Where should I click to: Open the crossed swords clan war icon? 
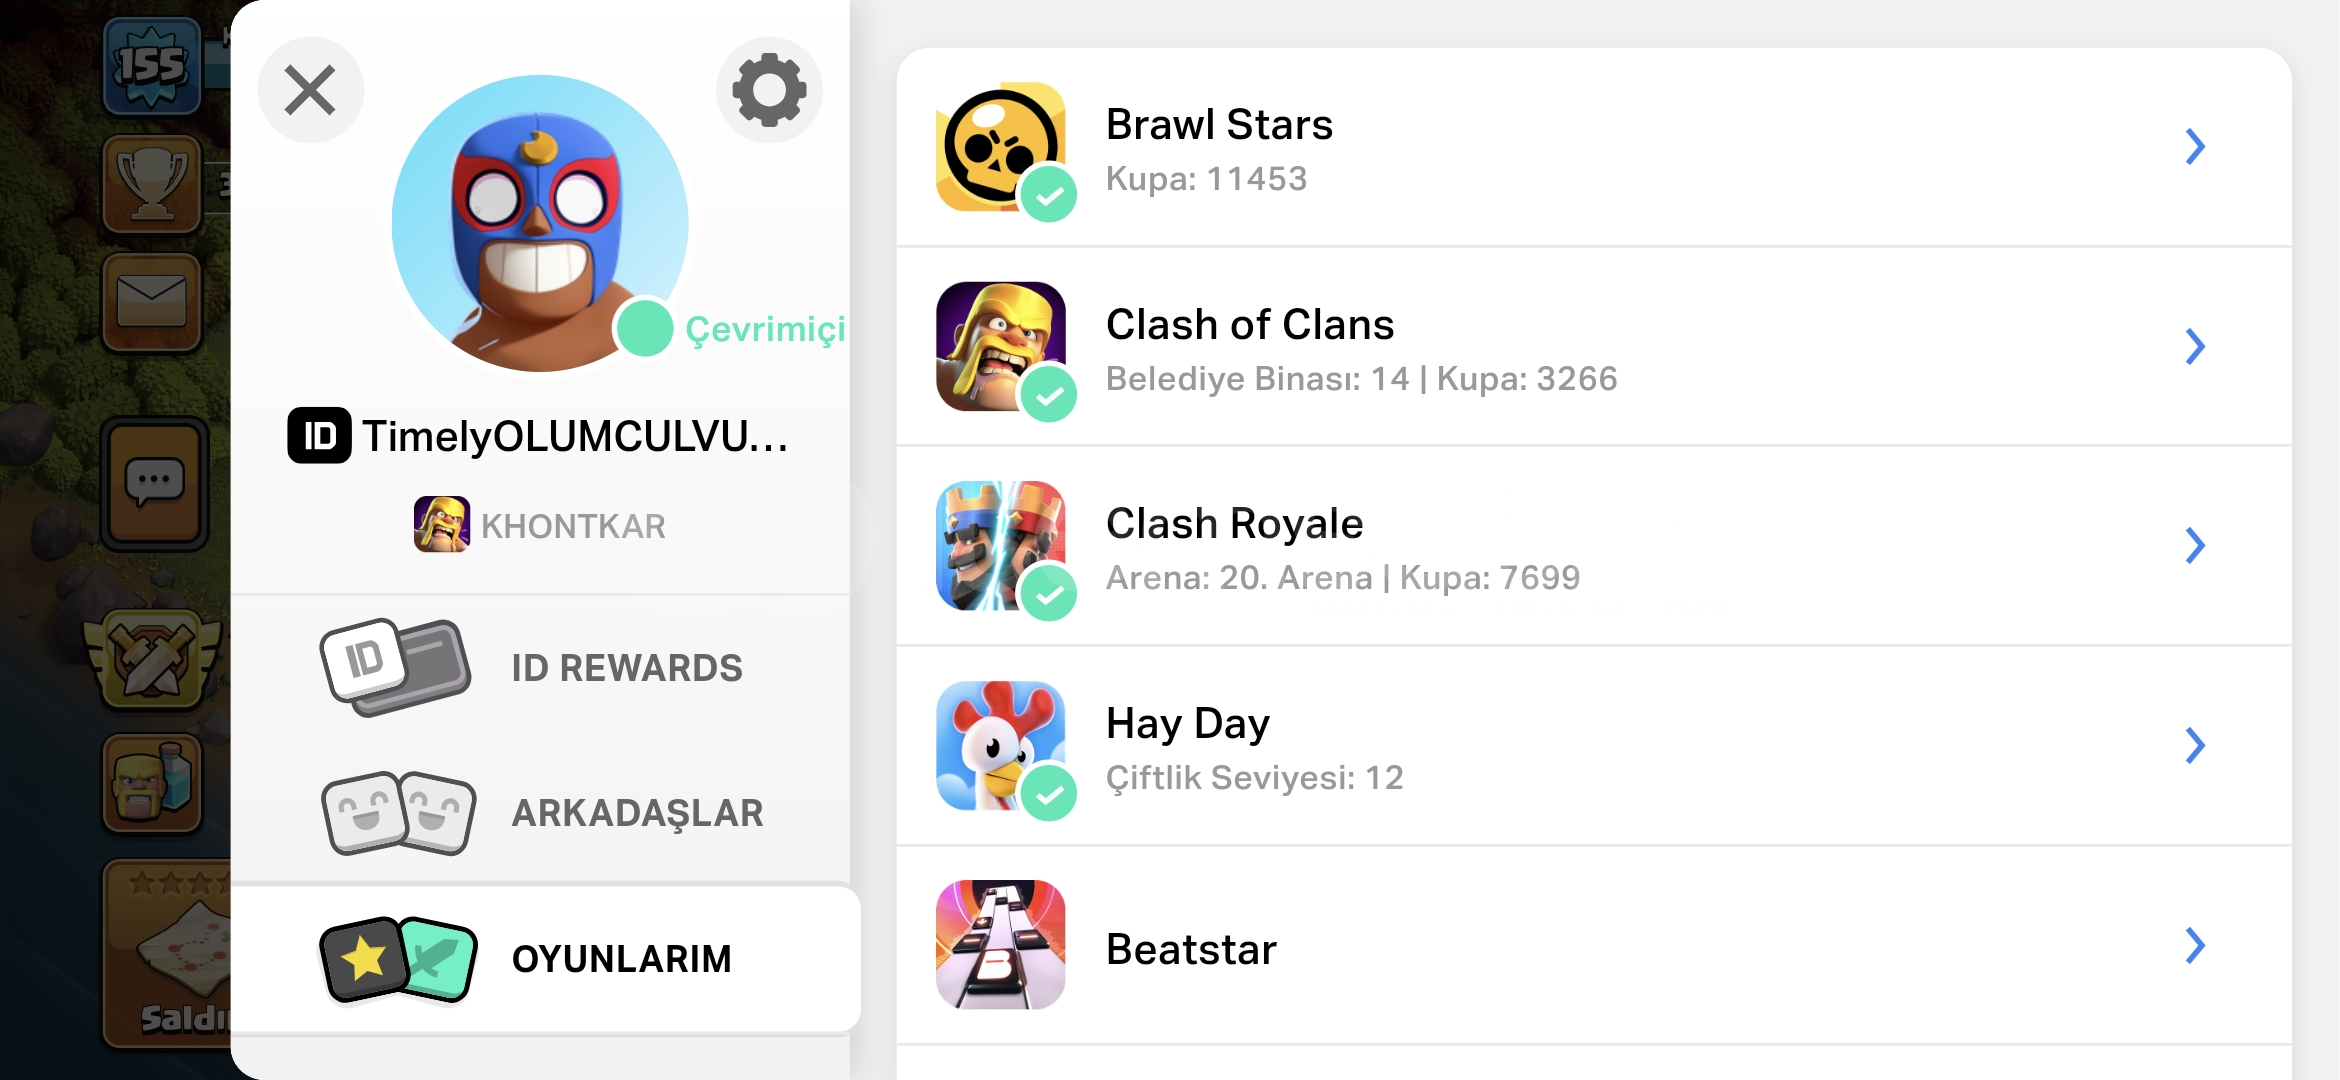(152, 660)
